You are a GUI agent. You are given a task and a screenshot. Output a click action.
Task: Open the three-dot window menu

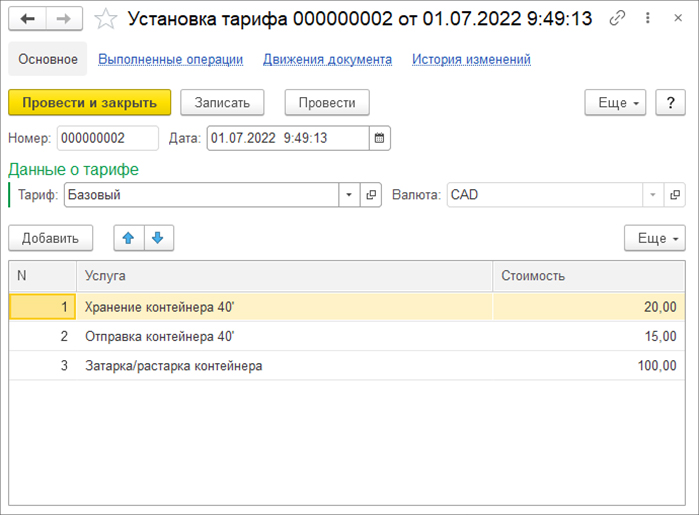click(647, 19)
